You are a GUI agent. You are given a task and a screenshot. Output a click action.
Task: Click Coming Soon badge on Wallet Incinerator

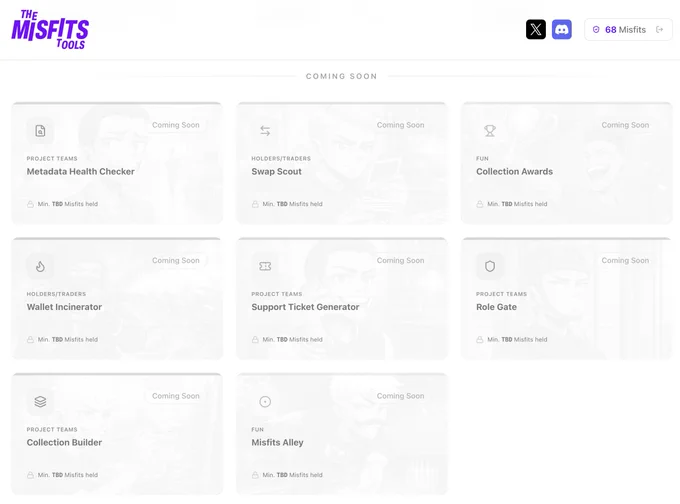[x=176, y=260]
